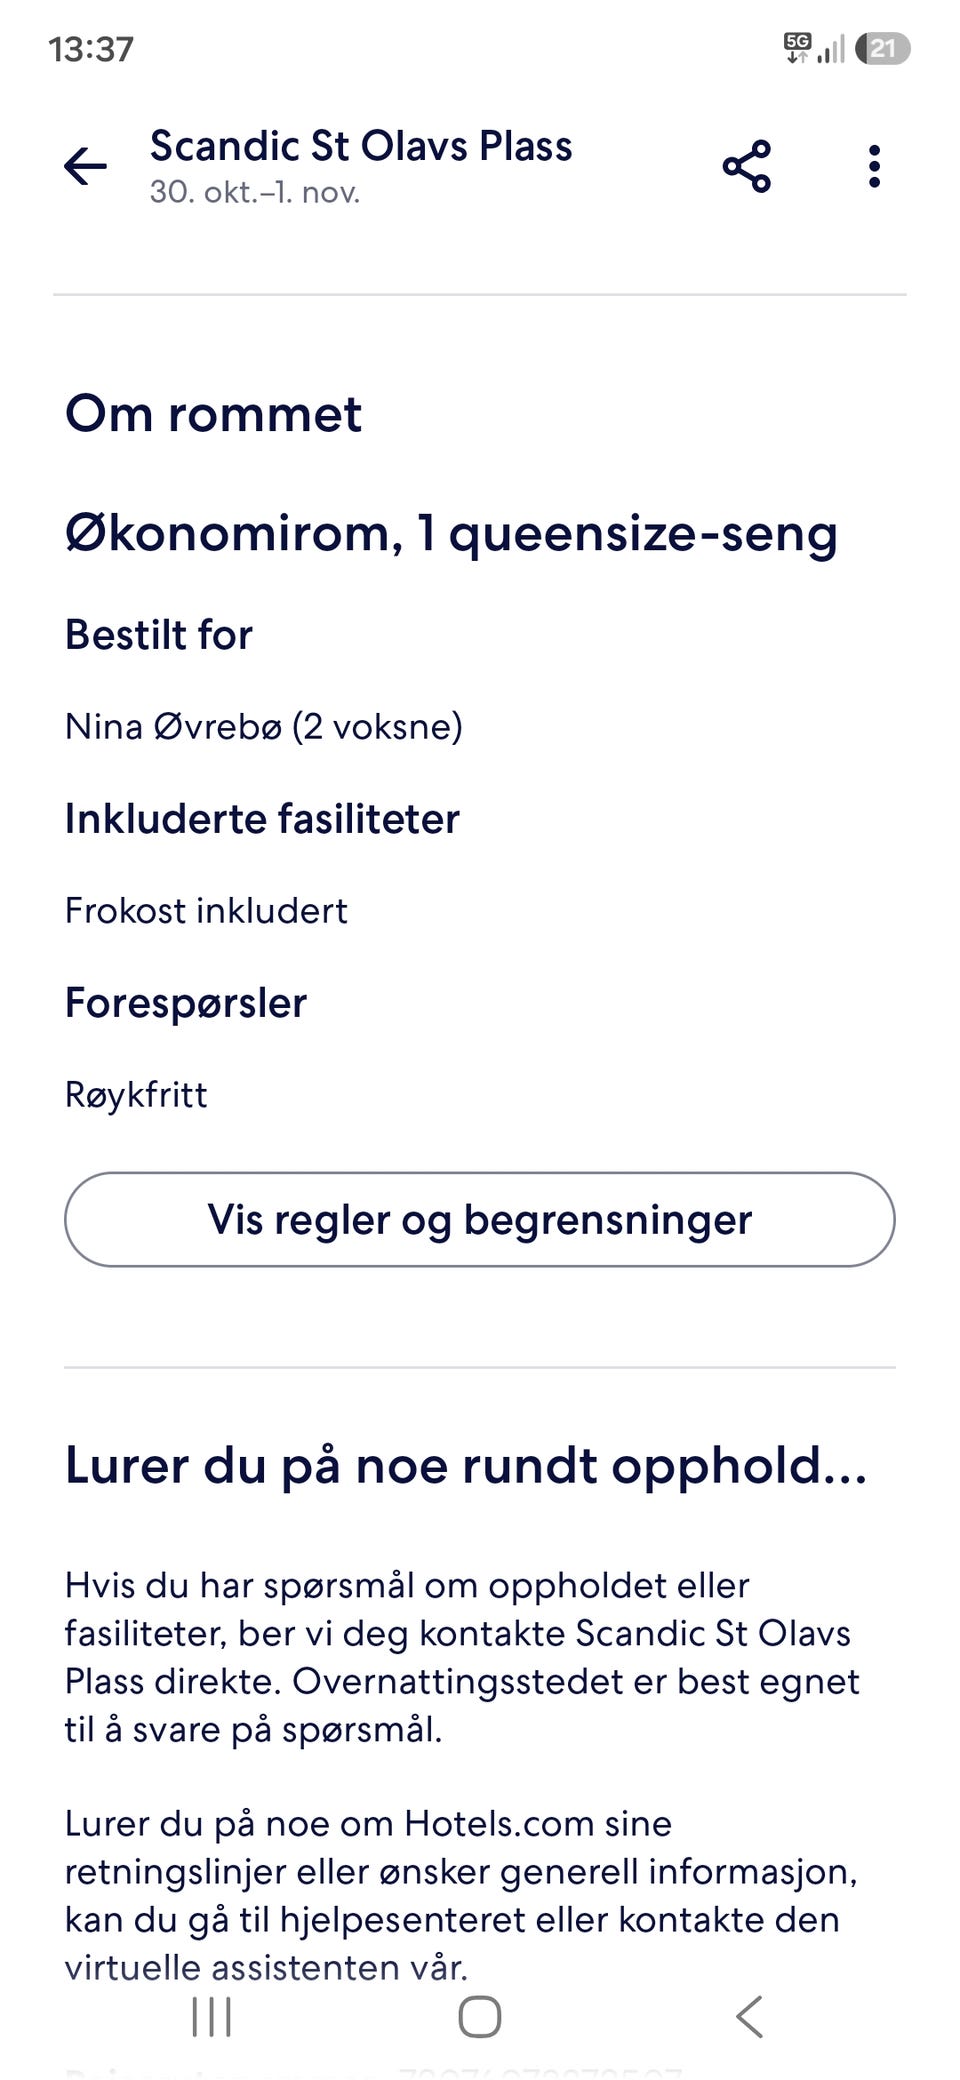The width and height of the screenshot is (960, 2080).
Task: Open the three-dot overflow menu
Action: [x=874, y=166]
